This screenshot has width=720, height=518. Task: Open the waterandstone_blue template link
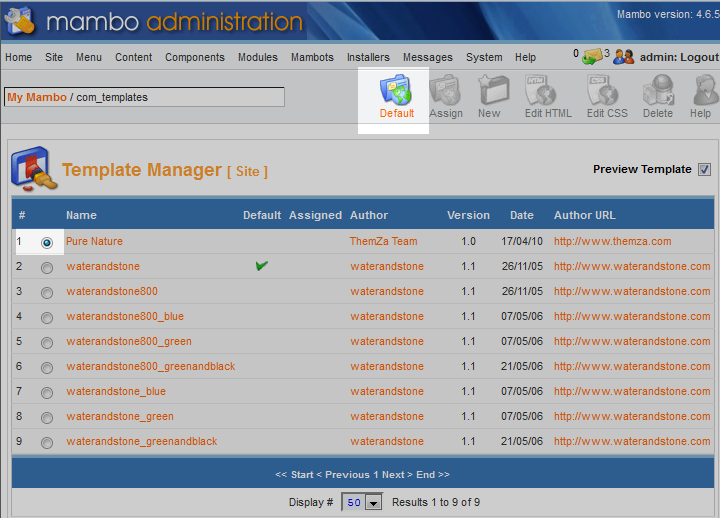(x=116, y=391)
